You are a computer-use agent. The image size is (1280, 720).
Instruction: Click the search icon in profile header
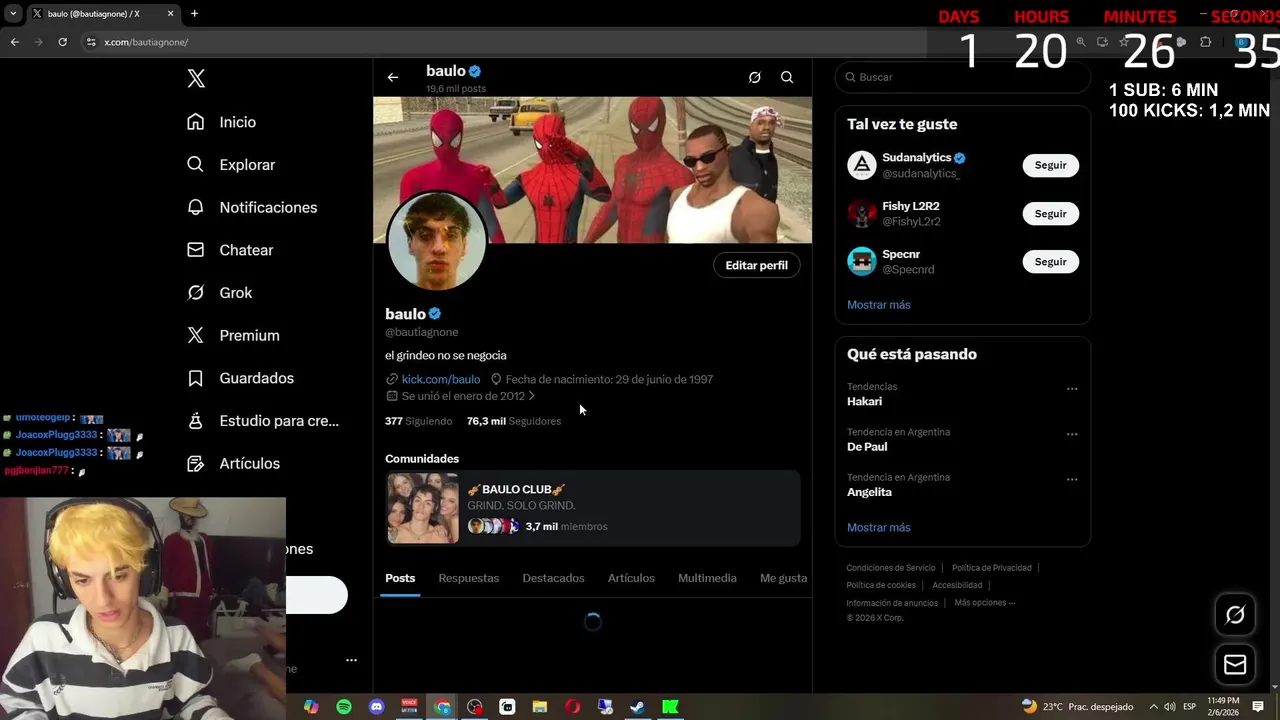(787, 77)
